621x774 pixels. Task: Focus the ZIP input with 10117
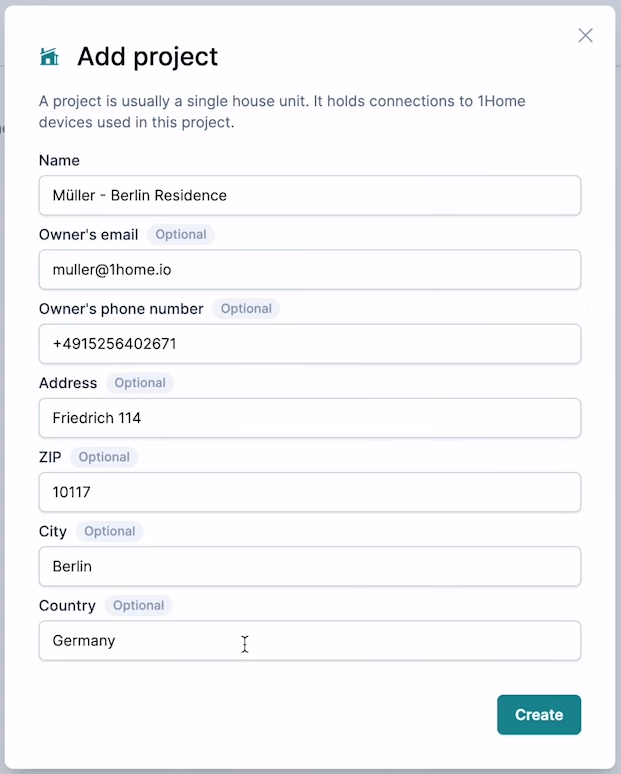click(309, 492)
